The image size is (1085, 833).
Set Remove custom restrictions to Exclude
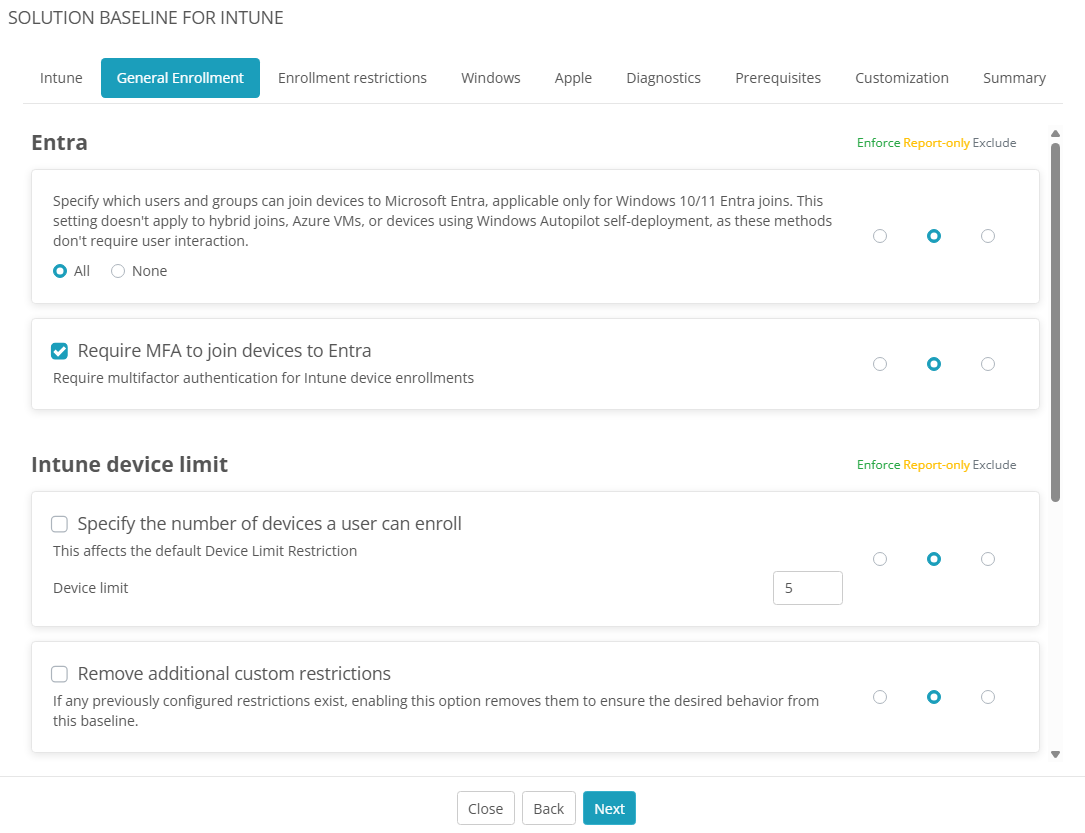click(x=987, y=697)
